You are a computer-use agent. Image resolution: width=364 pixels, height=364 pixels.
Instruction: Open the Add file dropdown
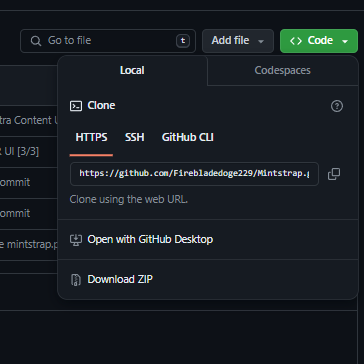(x=238, y=41)
